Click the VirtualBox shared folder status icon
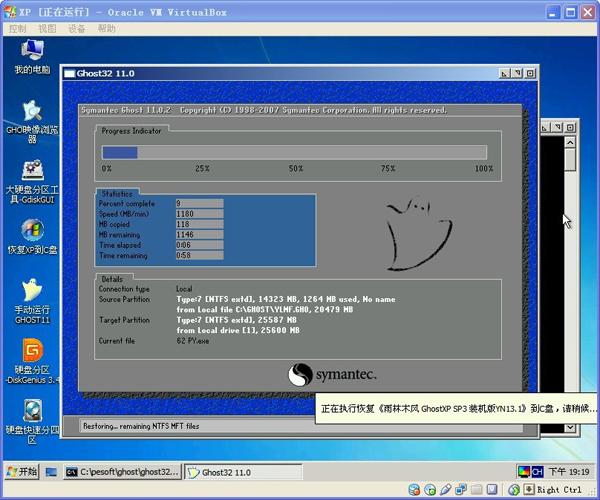This screenshot has width=600, height=500. tap(476, 490)
